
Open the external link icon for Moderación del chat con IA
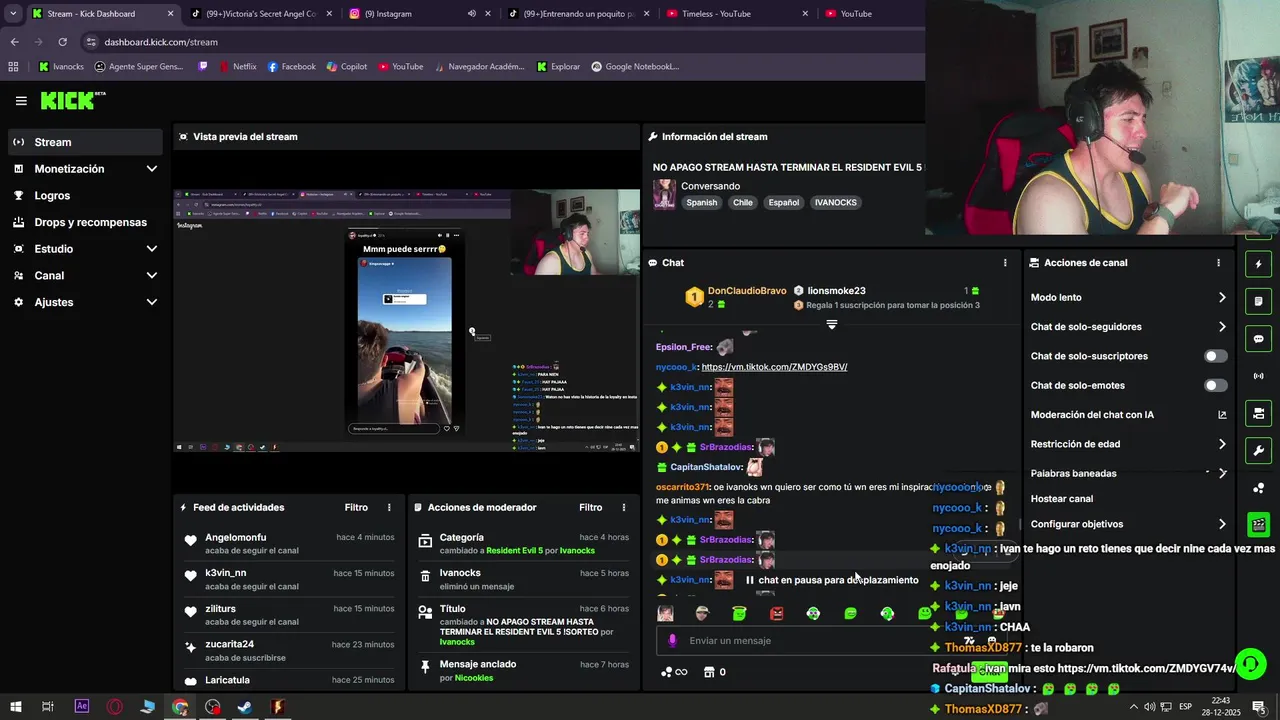(x=1222, y=415)
